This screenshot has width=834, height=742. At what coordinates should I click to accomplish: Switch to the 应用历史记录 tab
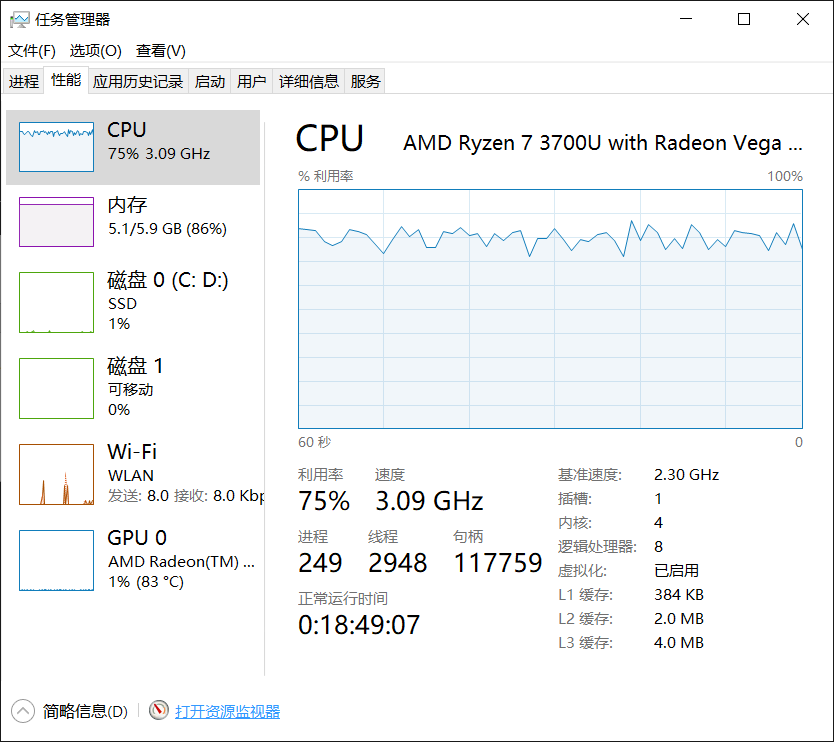point(138,82)
